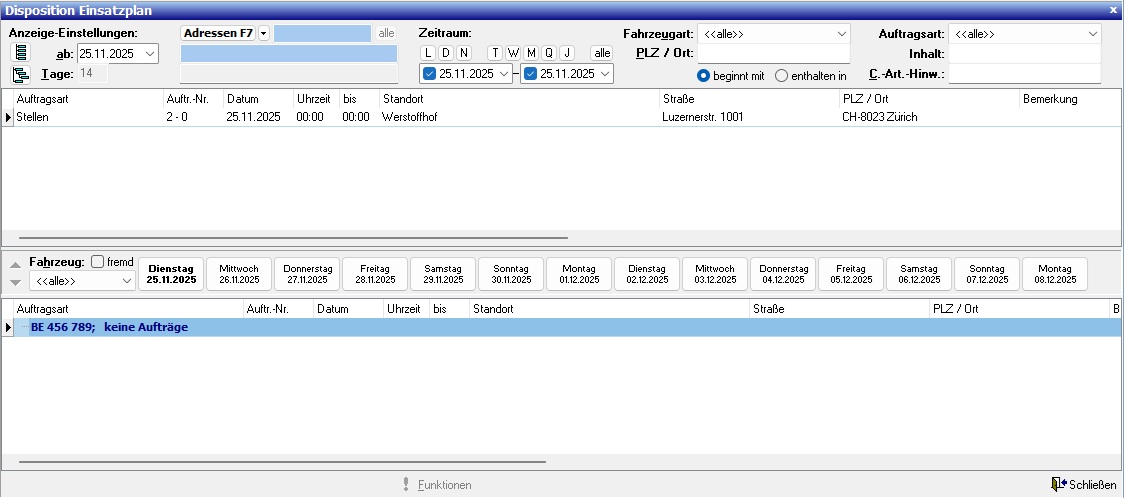Click the Adressen F7 button
The width and height of the screenshot is (1124, 498).
pos(218,33)
